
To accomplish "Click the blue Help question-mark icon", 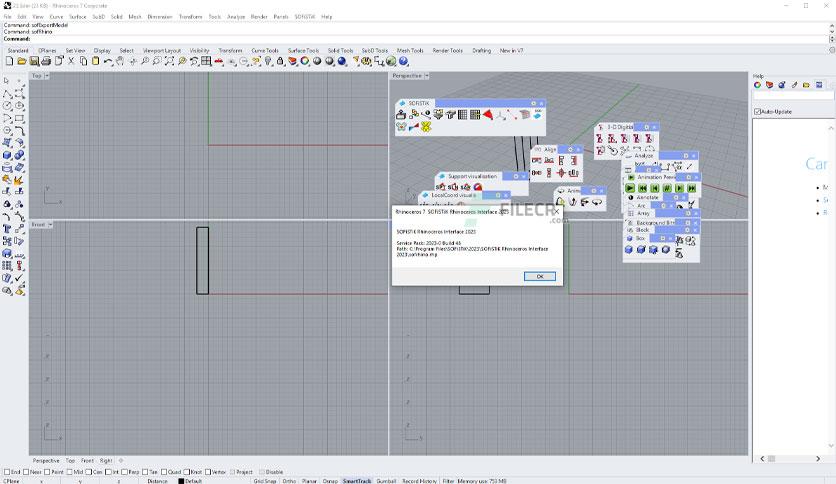I will [x=404, y=61].
